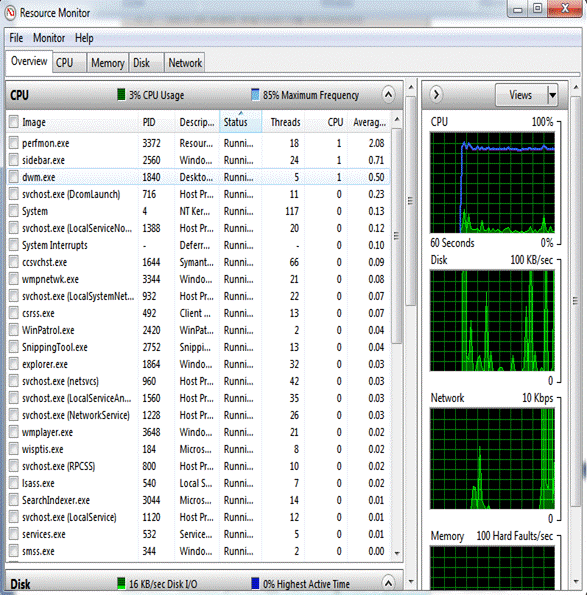Click blue Highest Active Time indicator
The height and width of the screenshot is (595, 587).
tap(255, 583)
